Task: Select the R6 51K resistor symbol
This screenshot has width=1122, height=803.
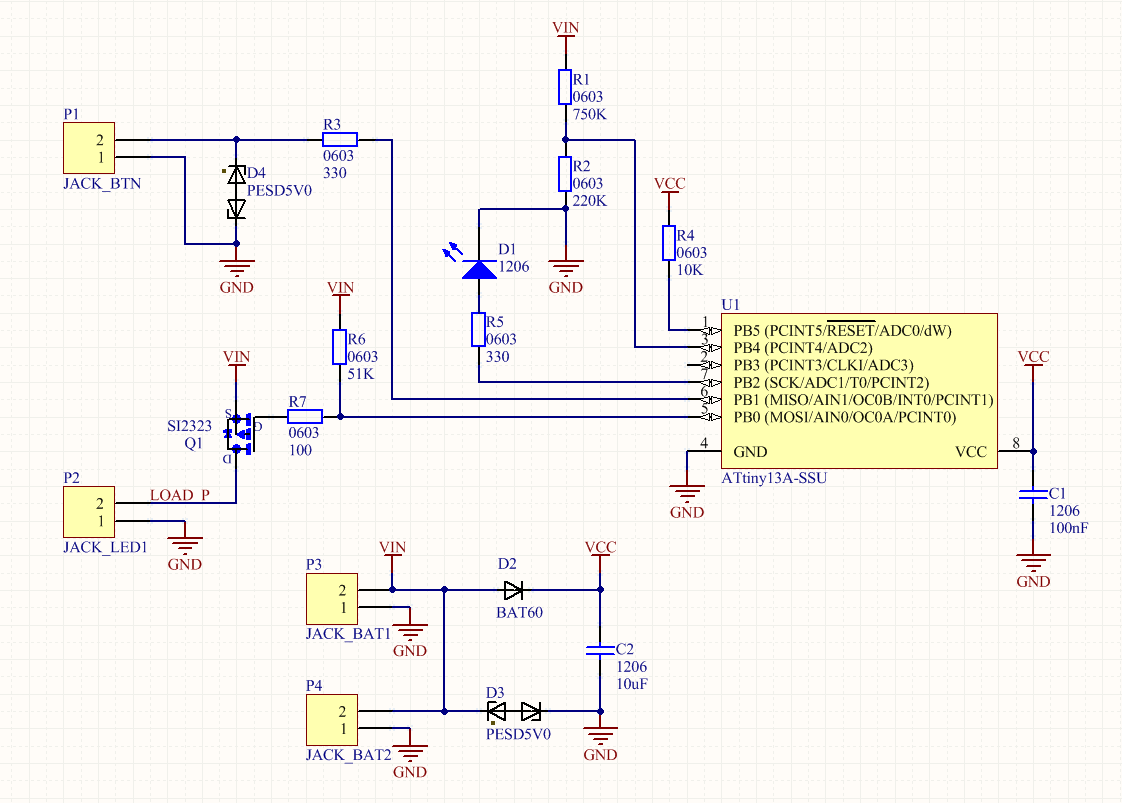Action: pyautogui.click(x=340, y=348)
